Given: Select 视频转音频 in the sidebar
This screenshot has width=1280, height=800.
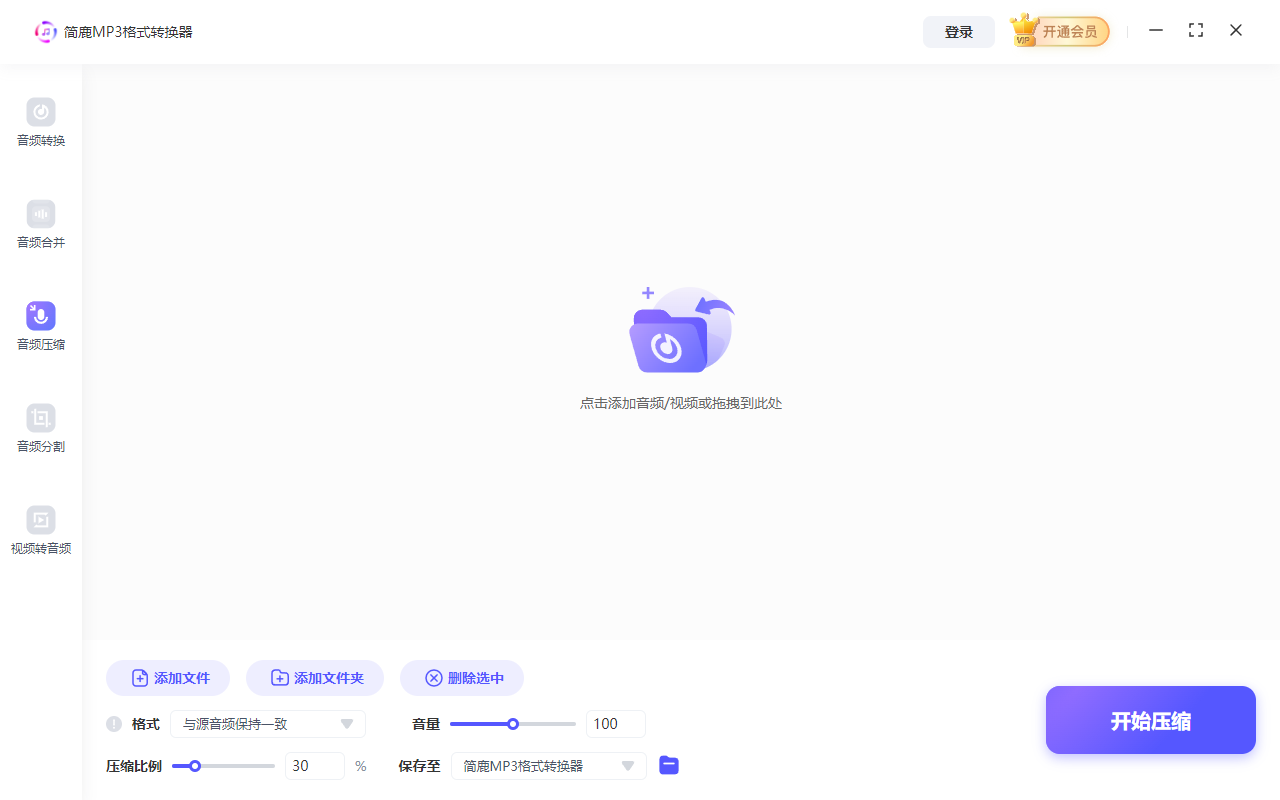Looking at the screenshot, I should click(x=40, y=530).
